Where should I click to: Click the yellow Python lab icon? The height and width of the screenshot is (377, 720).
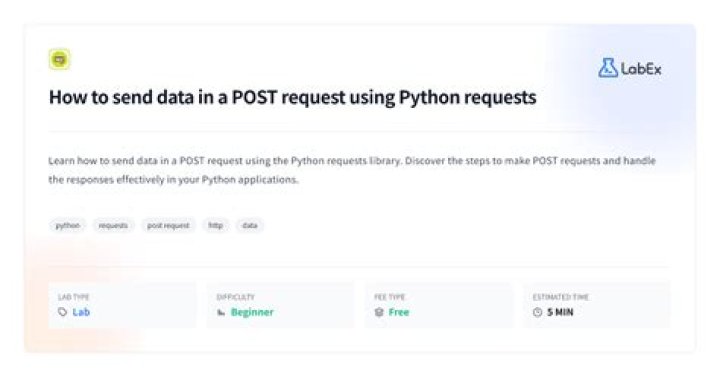click(x=59, y=59)
